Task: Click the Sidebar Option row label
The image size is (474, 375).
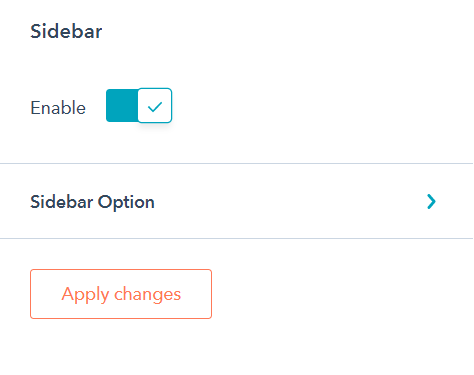Action: 92,202
